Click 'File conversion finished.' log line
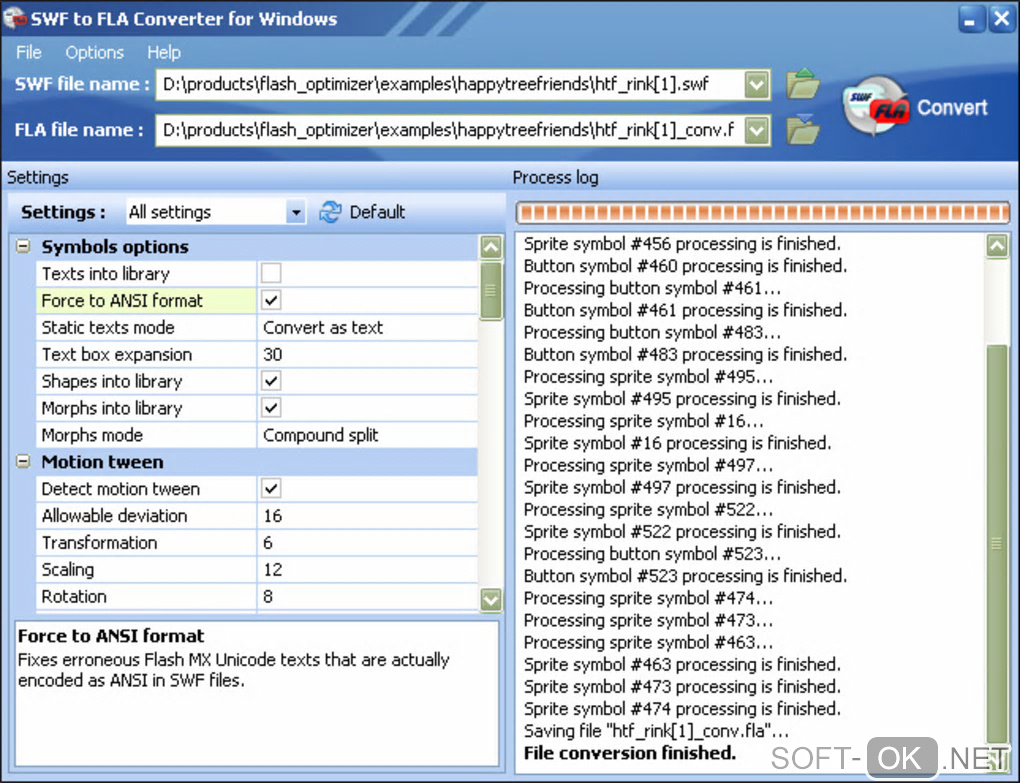The height and width of the screenshot is (783, 1020). tap(630, 753)
